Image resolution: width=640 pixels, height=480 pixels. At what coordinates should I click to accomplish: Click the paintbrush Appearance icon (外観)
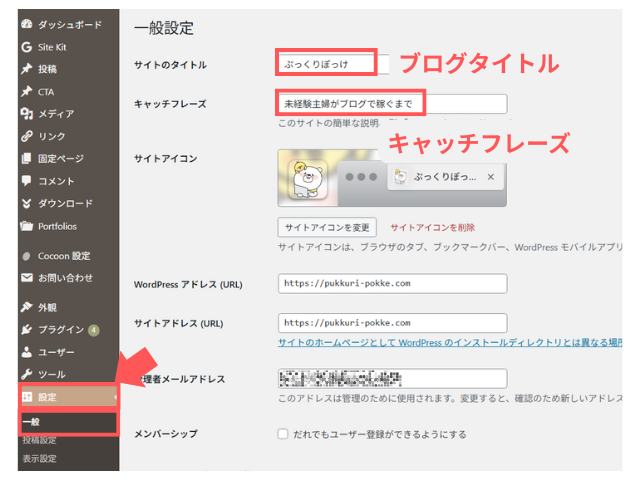pos(26,307)
